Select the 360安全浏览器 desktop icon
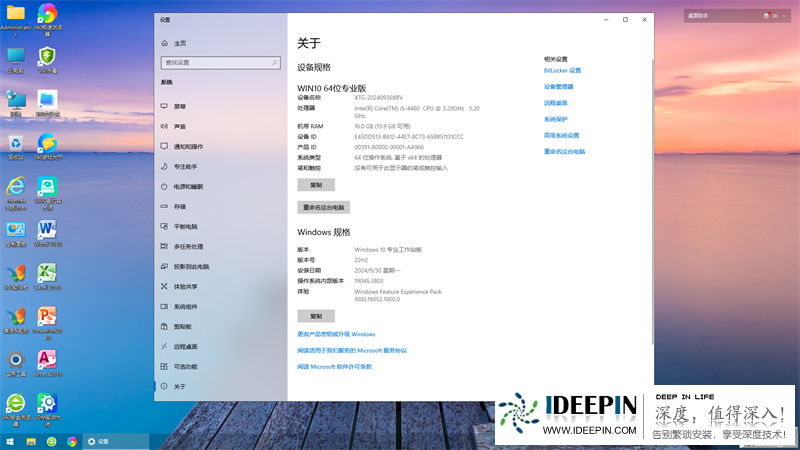Screen dimensions: 800x450 pyautogui.click(x=16, y=410)
